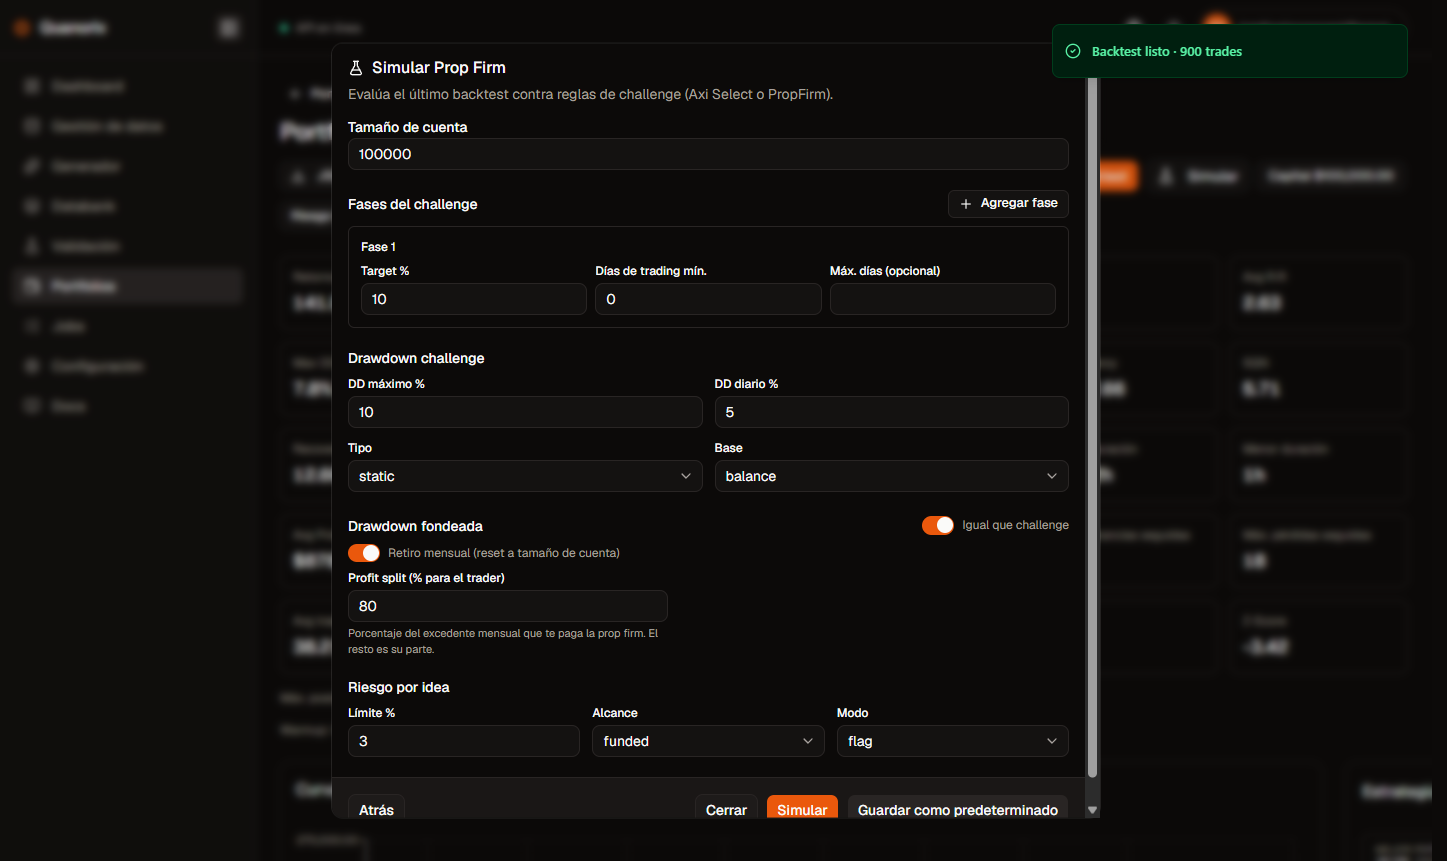This screenshot has height=861, width=1447.
Task: Click the dialog vertical scrollbar thumb
Action: (x=1092, y=428)
